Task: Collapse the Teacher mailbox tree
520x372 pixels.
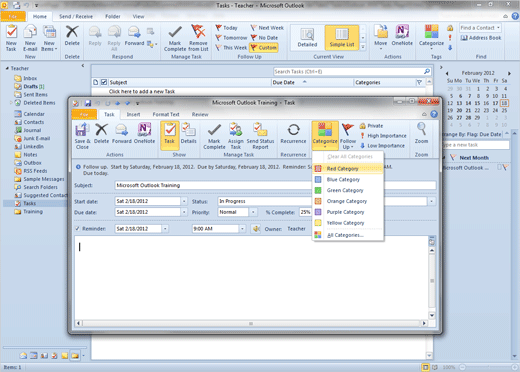Action: click(7, 68)
